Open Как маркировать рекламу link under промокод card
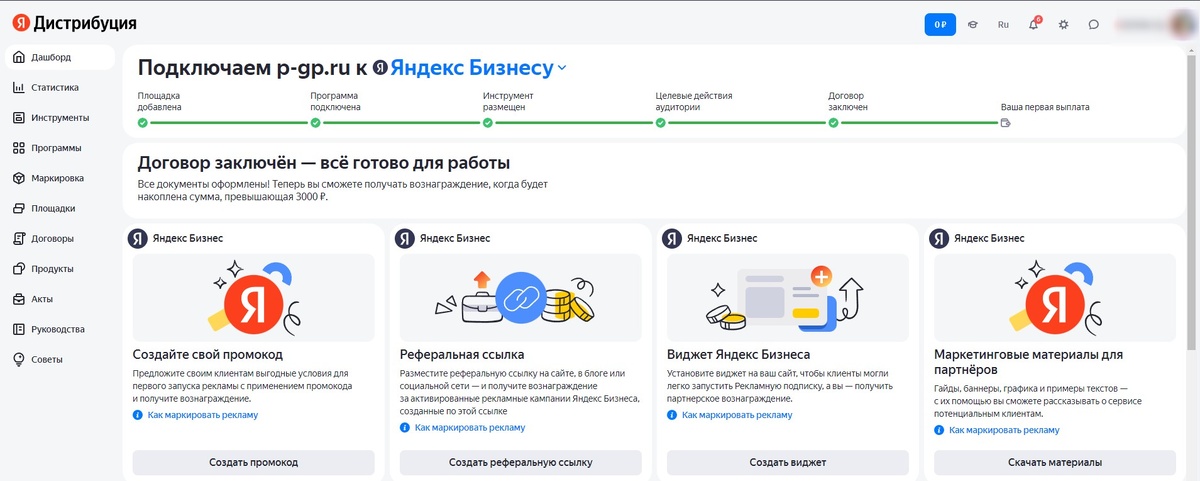This screenshot has width=1200, height=481. [202, 415]
